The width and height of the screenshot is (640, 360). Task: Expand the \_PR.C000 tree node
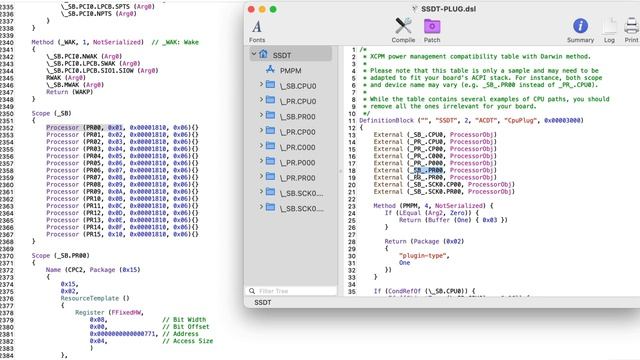click(261, 146)
